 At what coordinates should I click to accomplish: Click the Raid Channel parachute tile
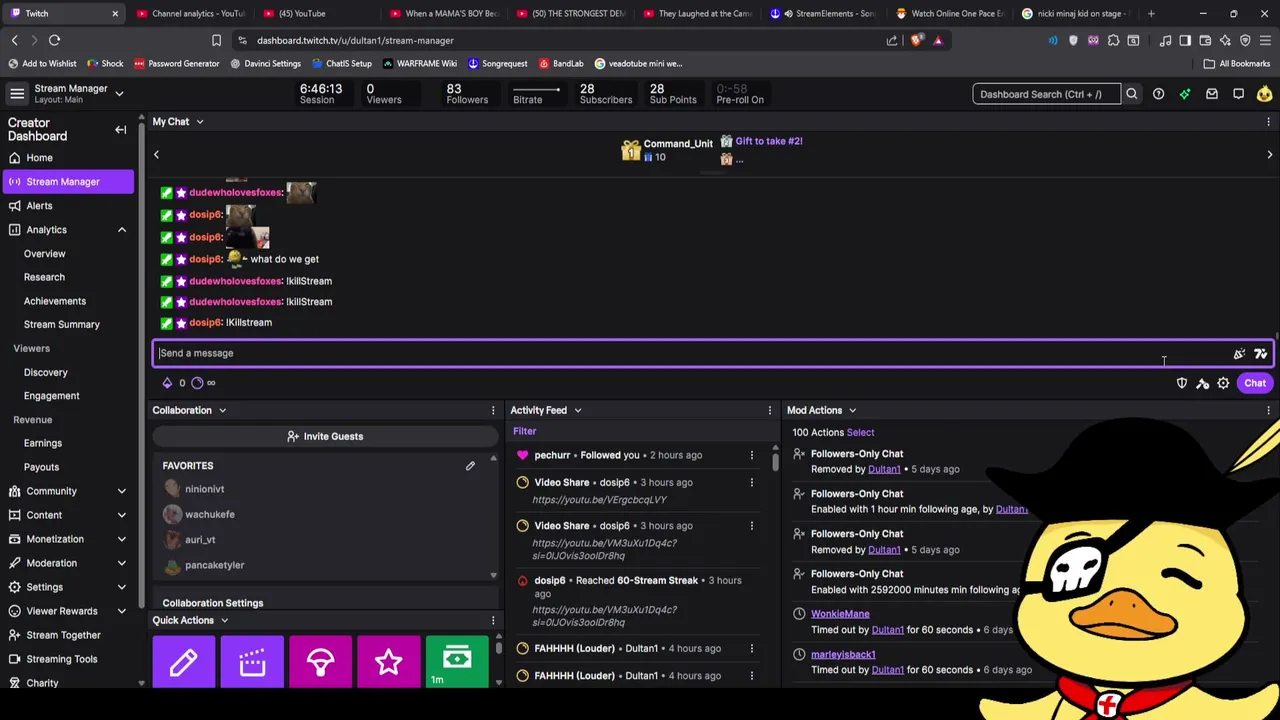(320, 662)
